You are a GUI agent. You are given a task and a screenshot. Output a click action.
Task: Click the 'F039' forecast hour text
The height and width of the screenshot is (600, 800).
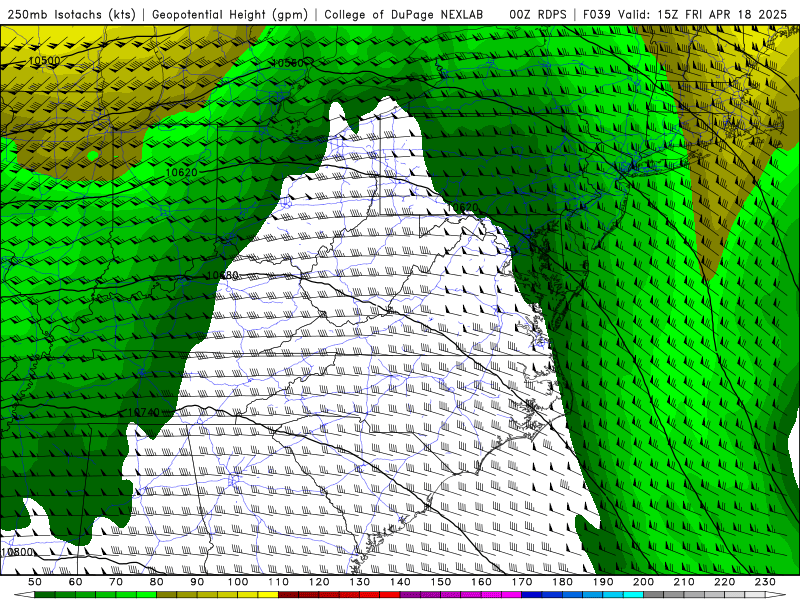pyautogui.click(x=598, y=14)
